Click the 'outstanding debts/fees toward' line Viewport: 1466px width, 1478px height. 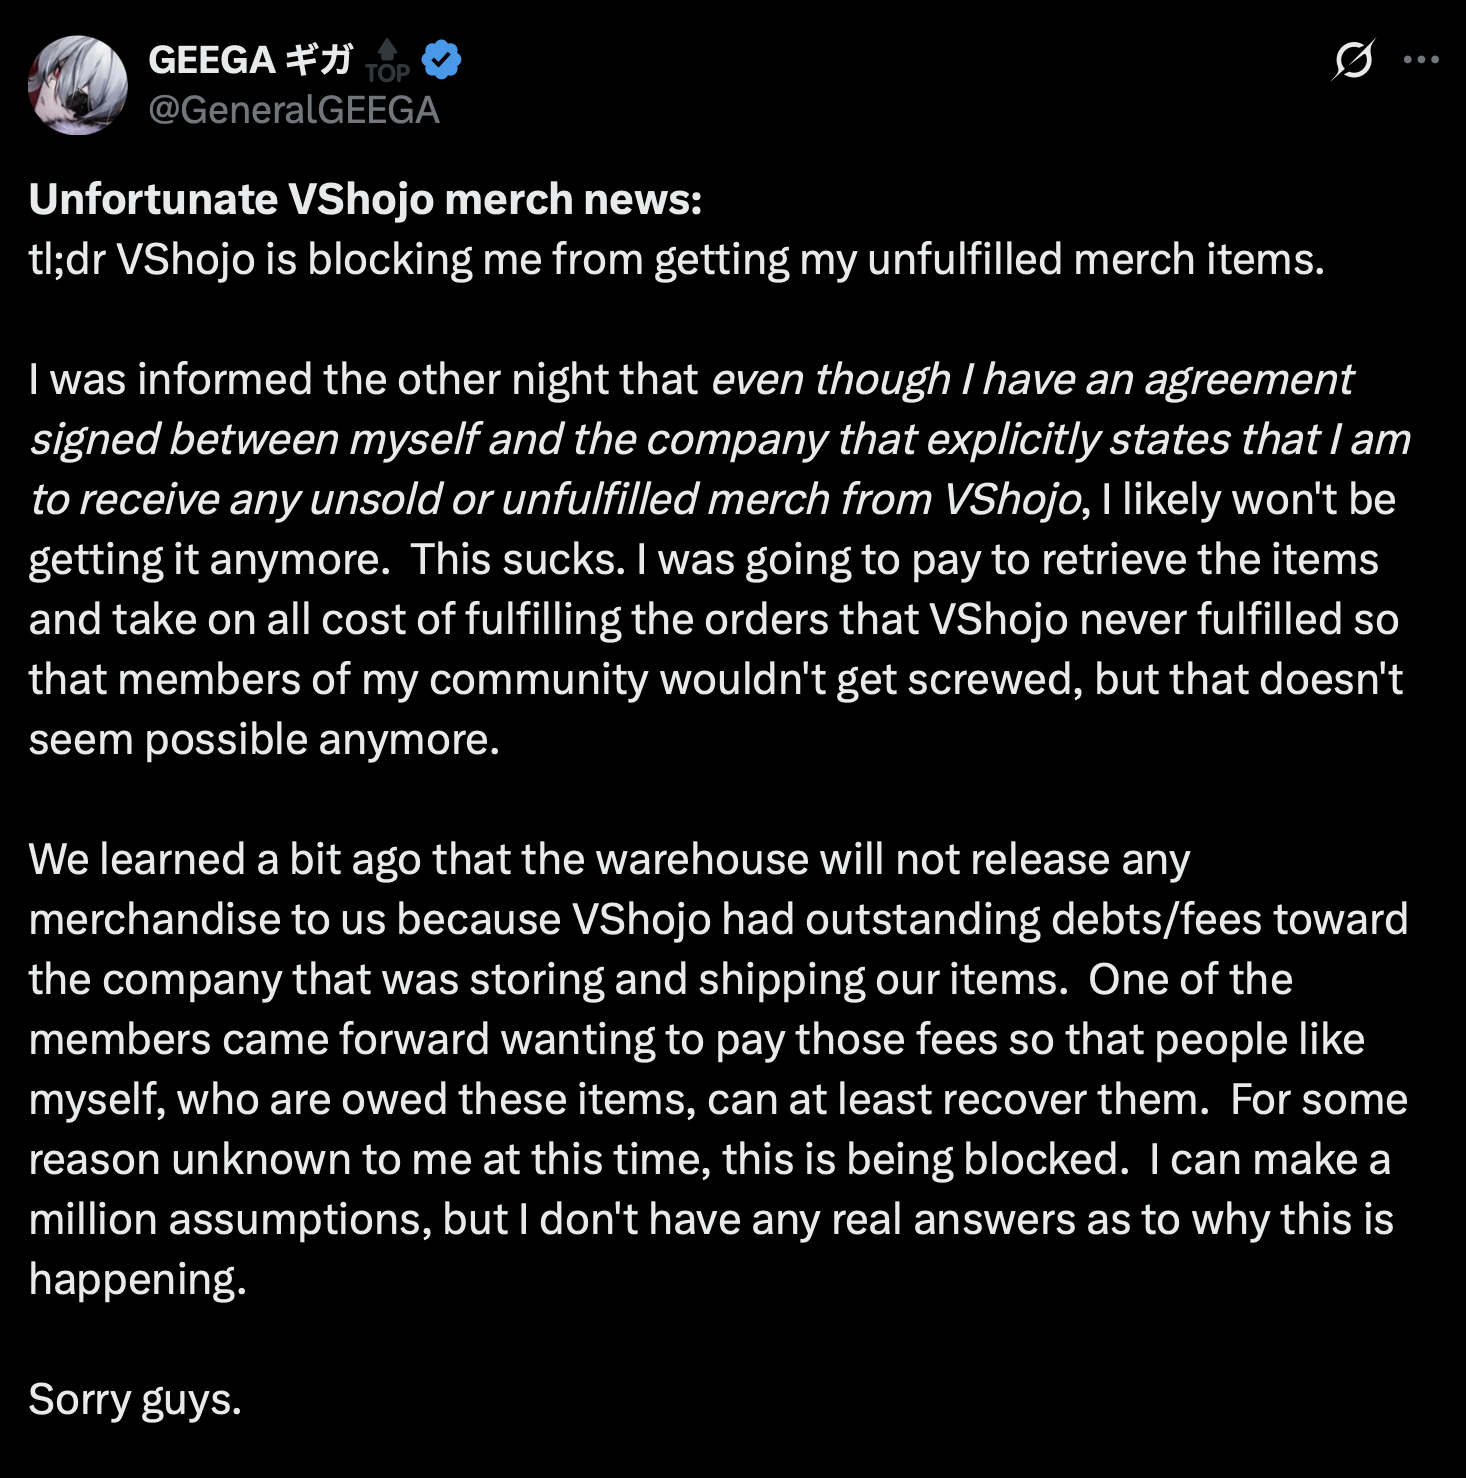click(x=718, y=920)
